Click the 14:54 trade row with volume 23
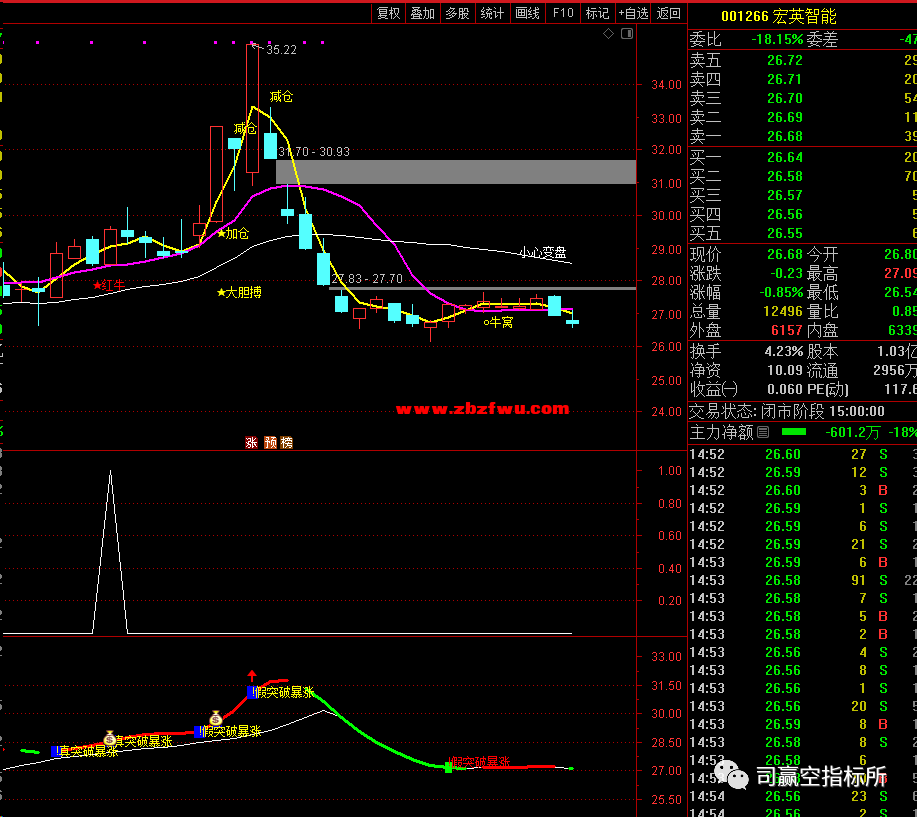Viewport: 917px width, 817px height. 802,796
